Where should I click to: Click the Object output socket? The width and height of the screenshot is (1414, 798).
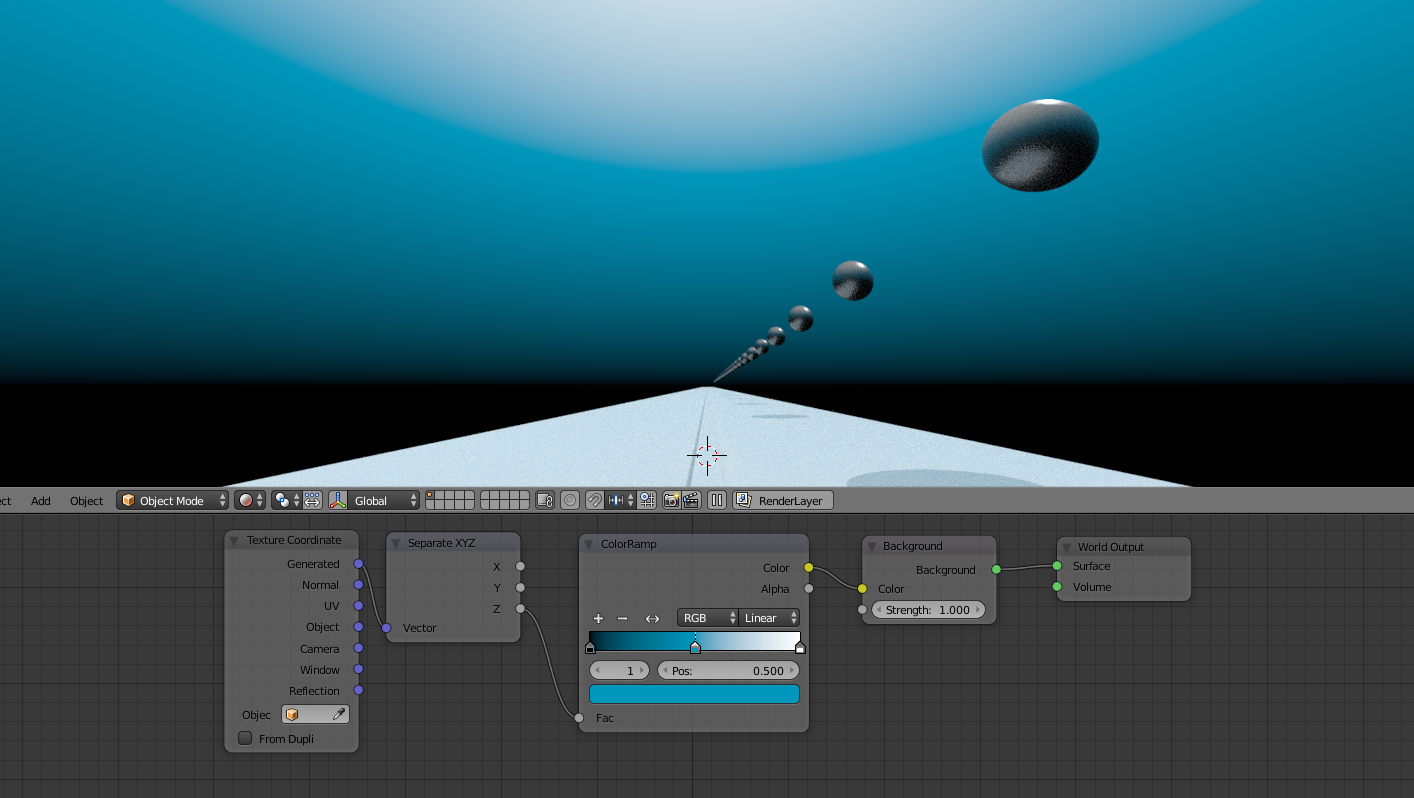click(358, 627)
